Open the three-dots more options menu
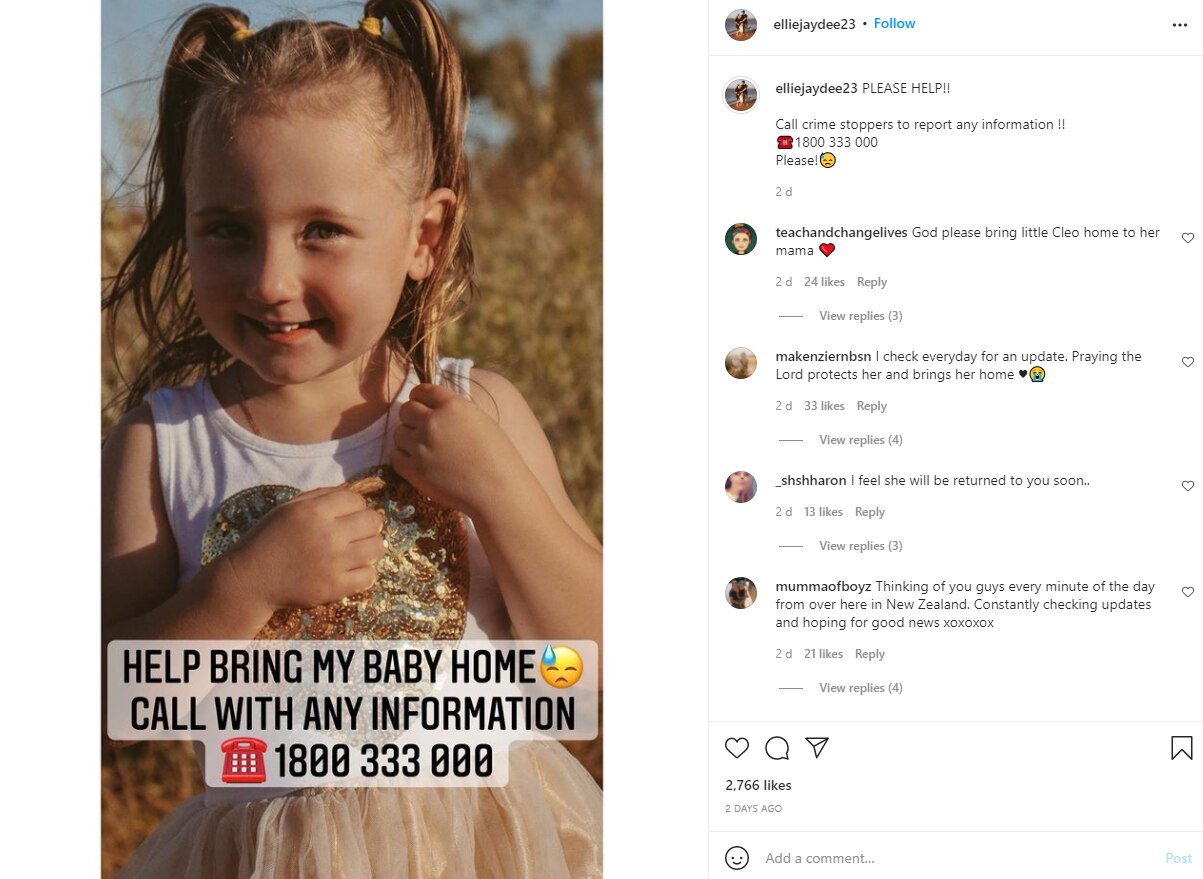Image resolution: width=1203 pixels, height=879 pixels. (1180, 25)
